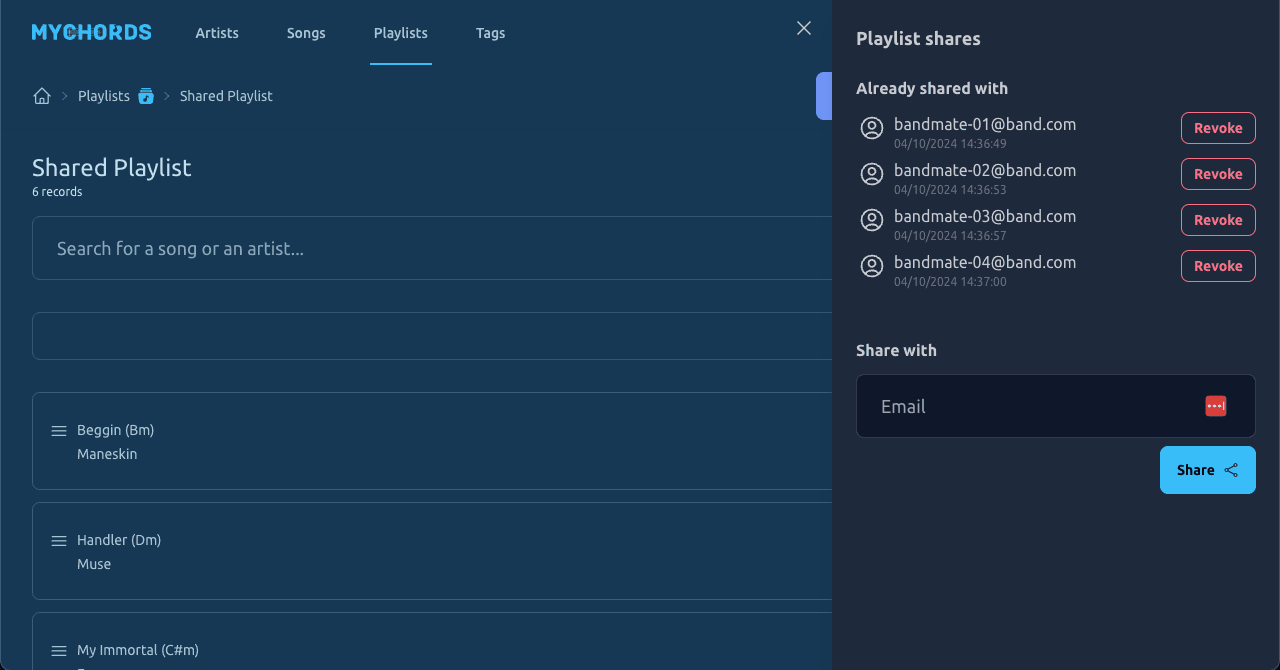Open the Artists menu tab

pyautogui.click(x=217, y=33)
